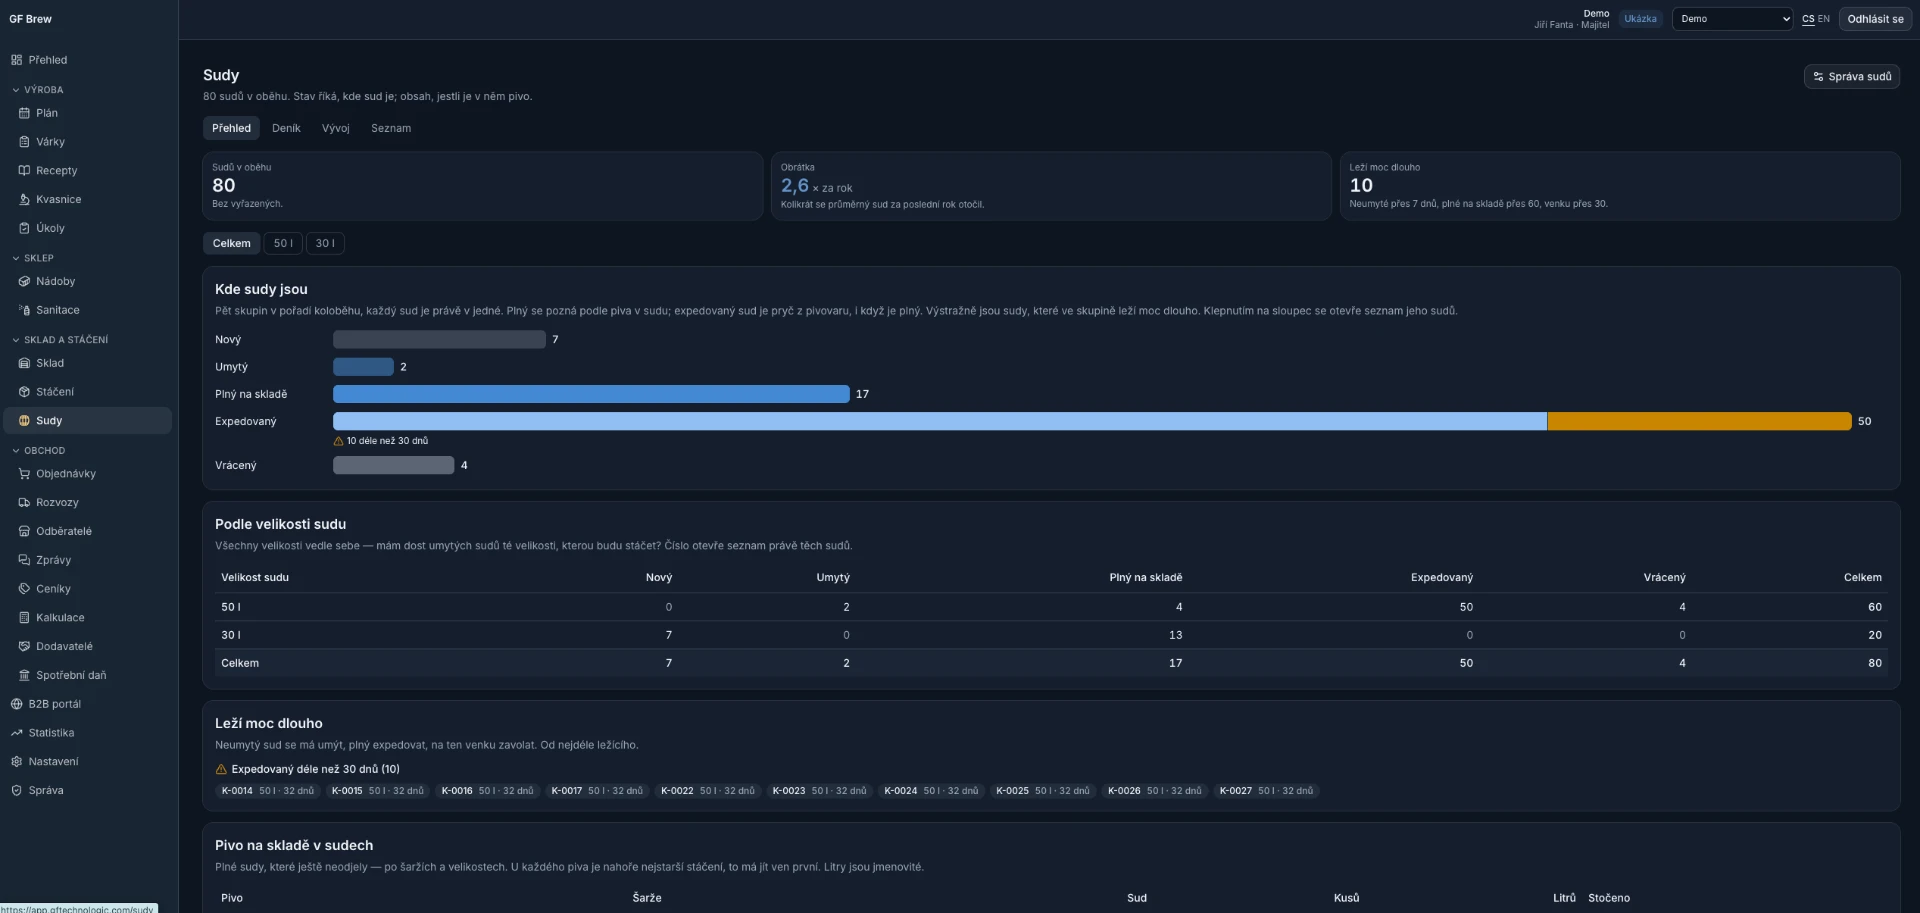Viewport: 1920px width, 913px height.
Task: Collapse the VÝROBA sidebar section
Action: click(37, 90)
